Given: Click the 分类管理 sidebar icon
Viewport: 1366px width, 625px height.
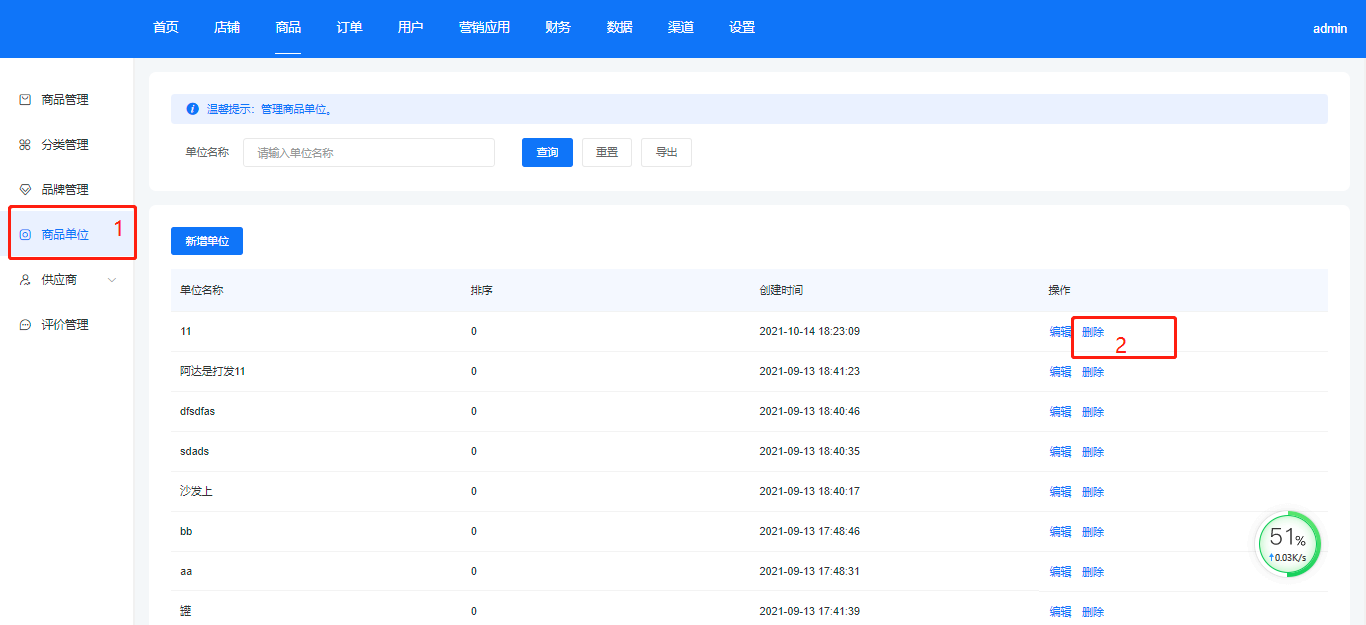Looking at the screenshot, I should pos(25,145).
